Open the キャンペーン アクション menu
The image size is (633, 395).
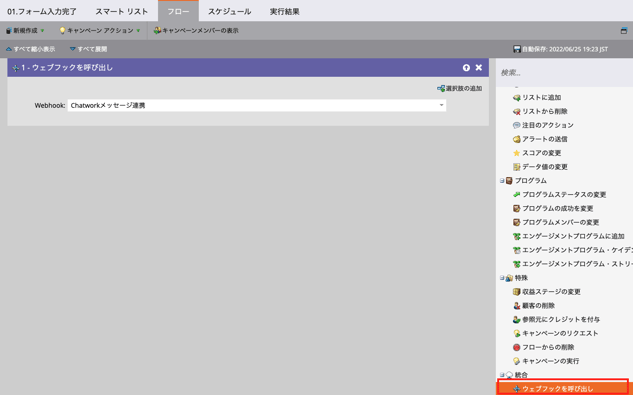click(x=100, y=31)
